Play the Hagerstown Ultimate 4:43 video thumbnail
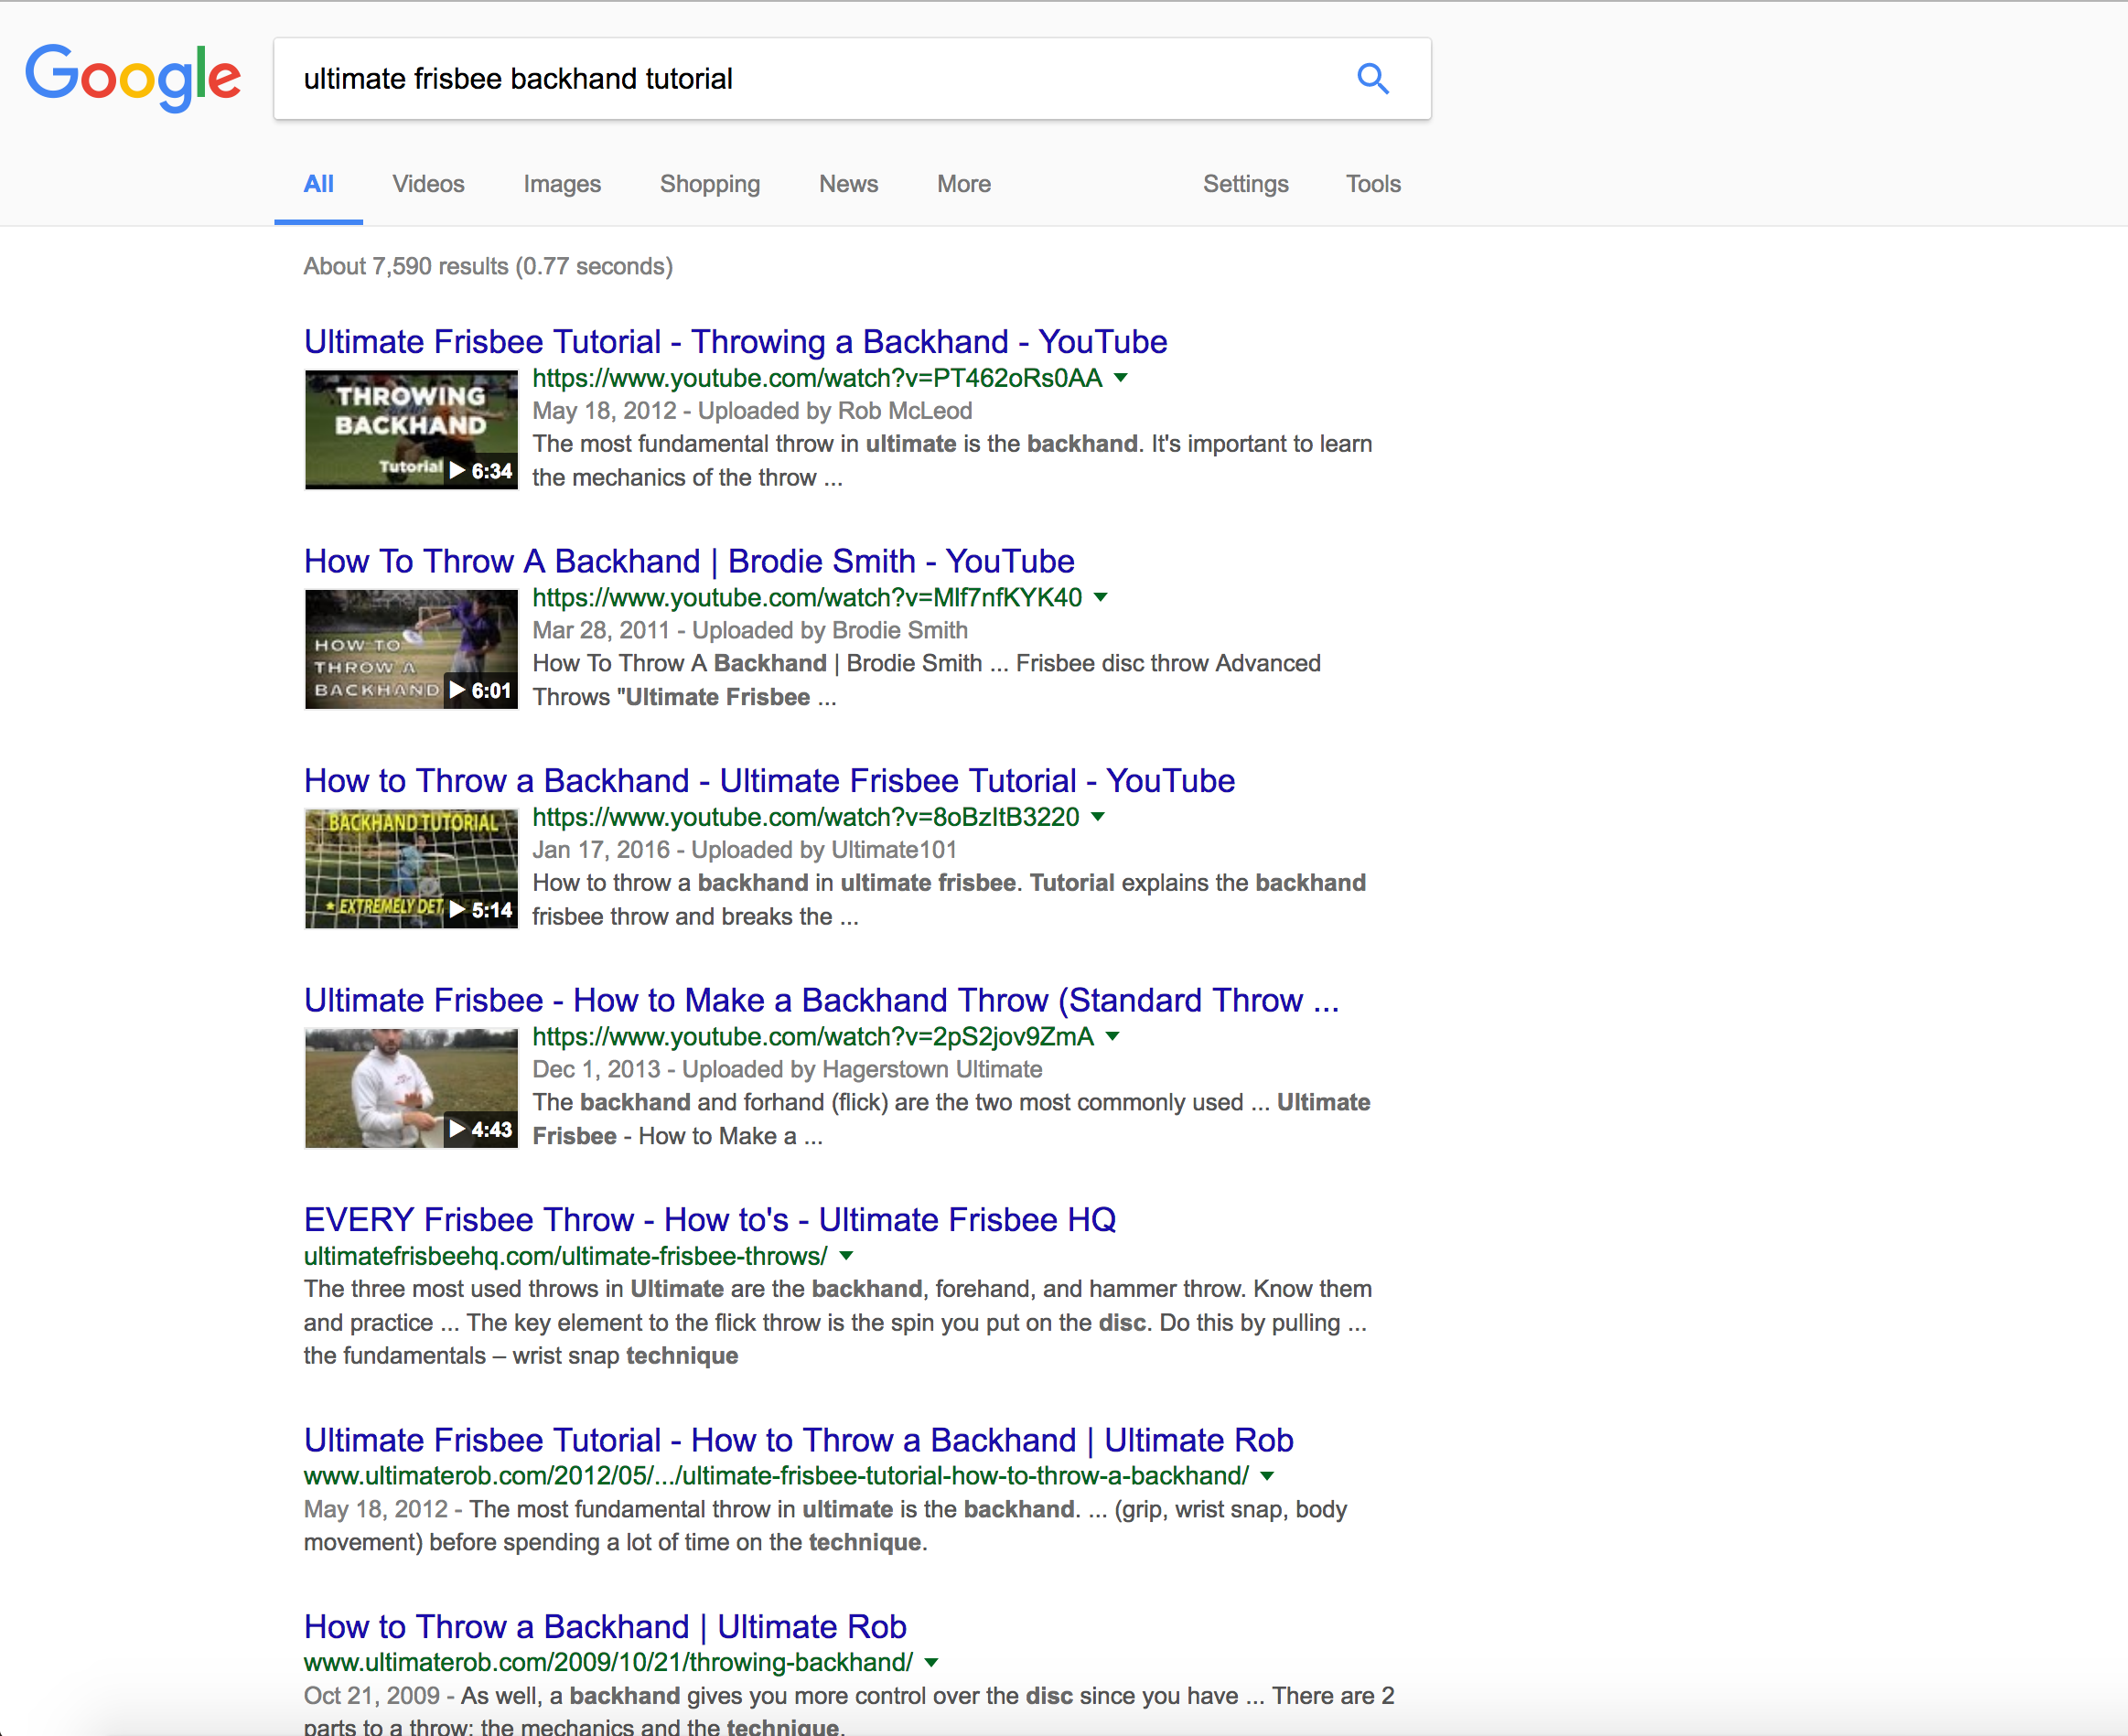This screenshot has width=2128, height=1736. pyautogui.click(x=411, y=1088)
